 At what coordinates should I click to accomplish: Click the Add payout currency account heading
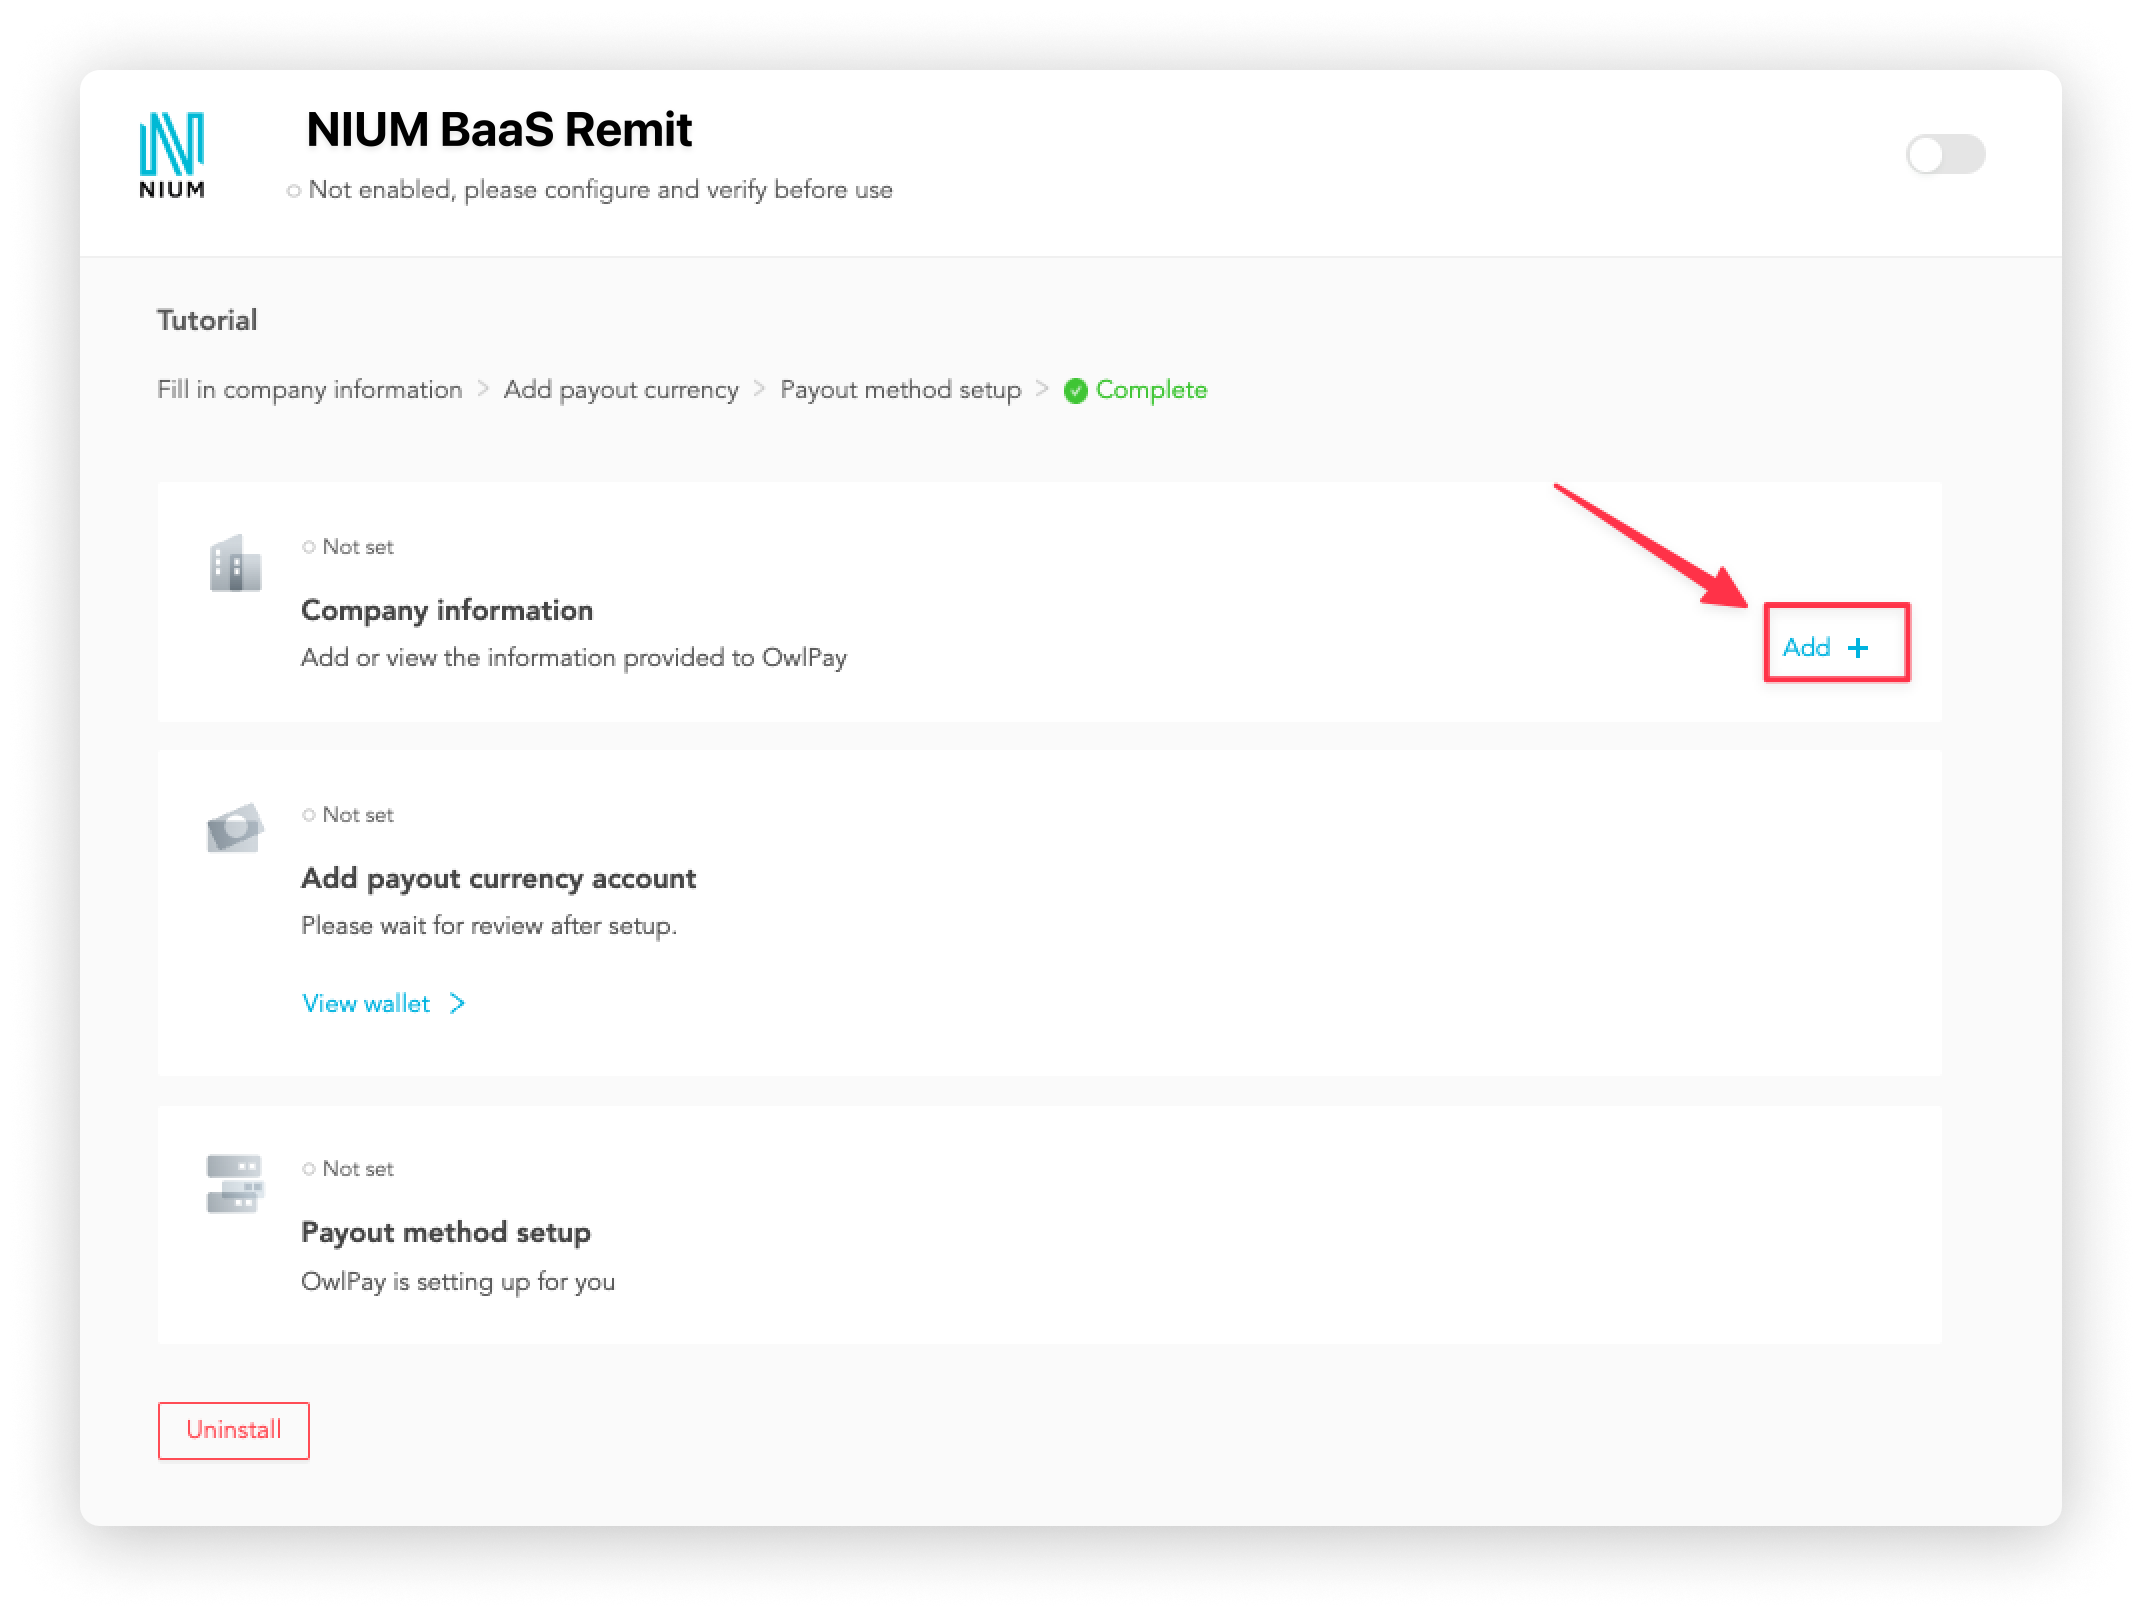498,878
